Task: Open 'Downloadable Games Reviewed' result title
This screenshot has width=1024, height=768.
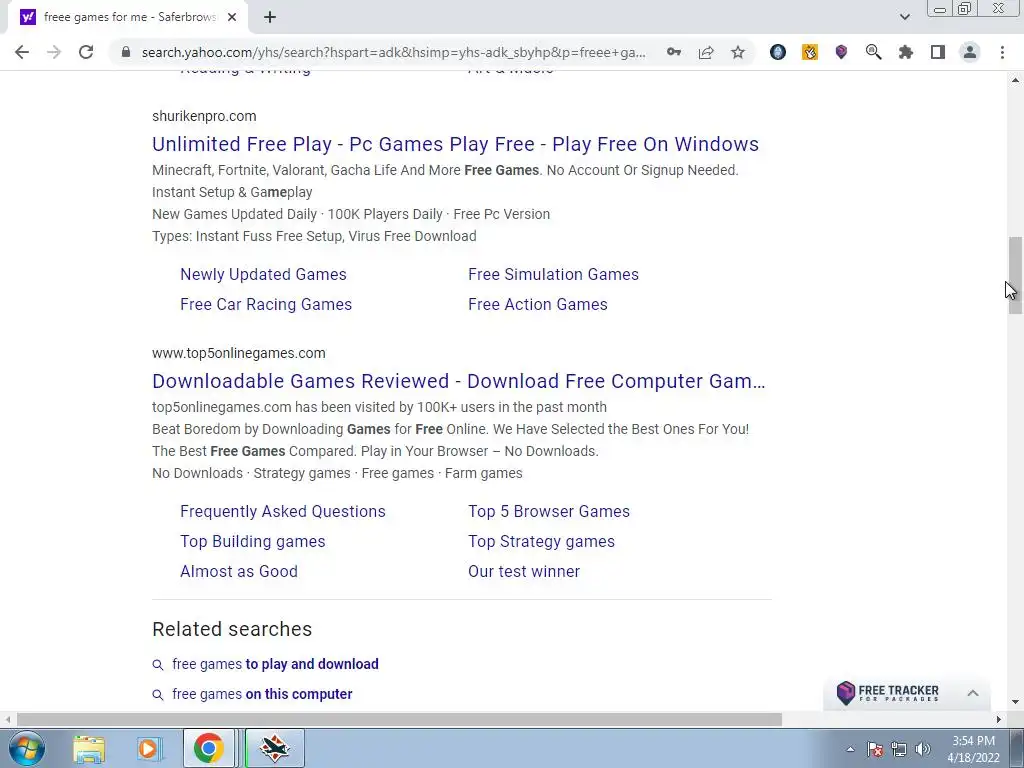Action: 458,381
